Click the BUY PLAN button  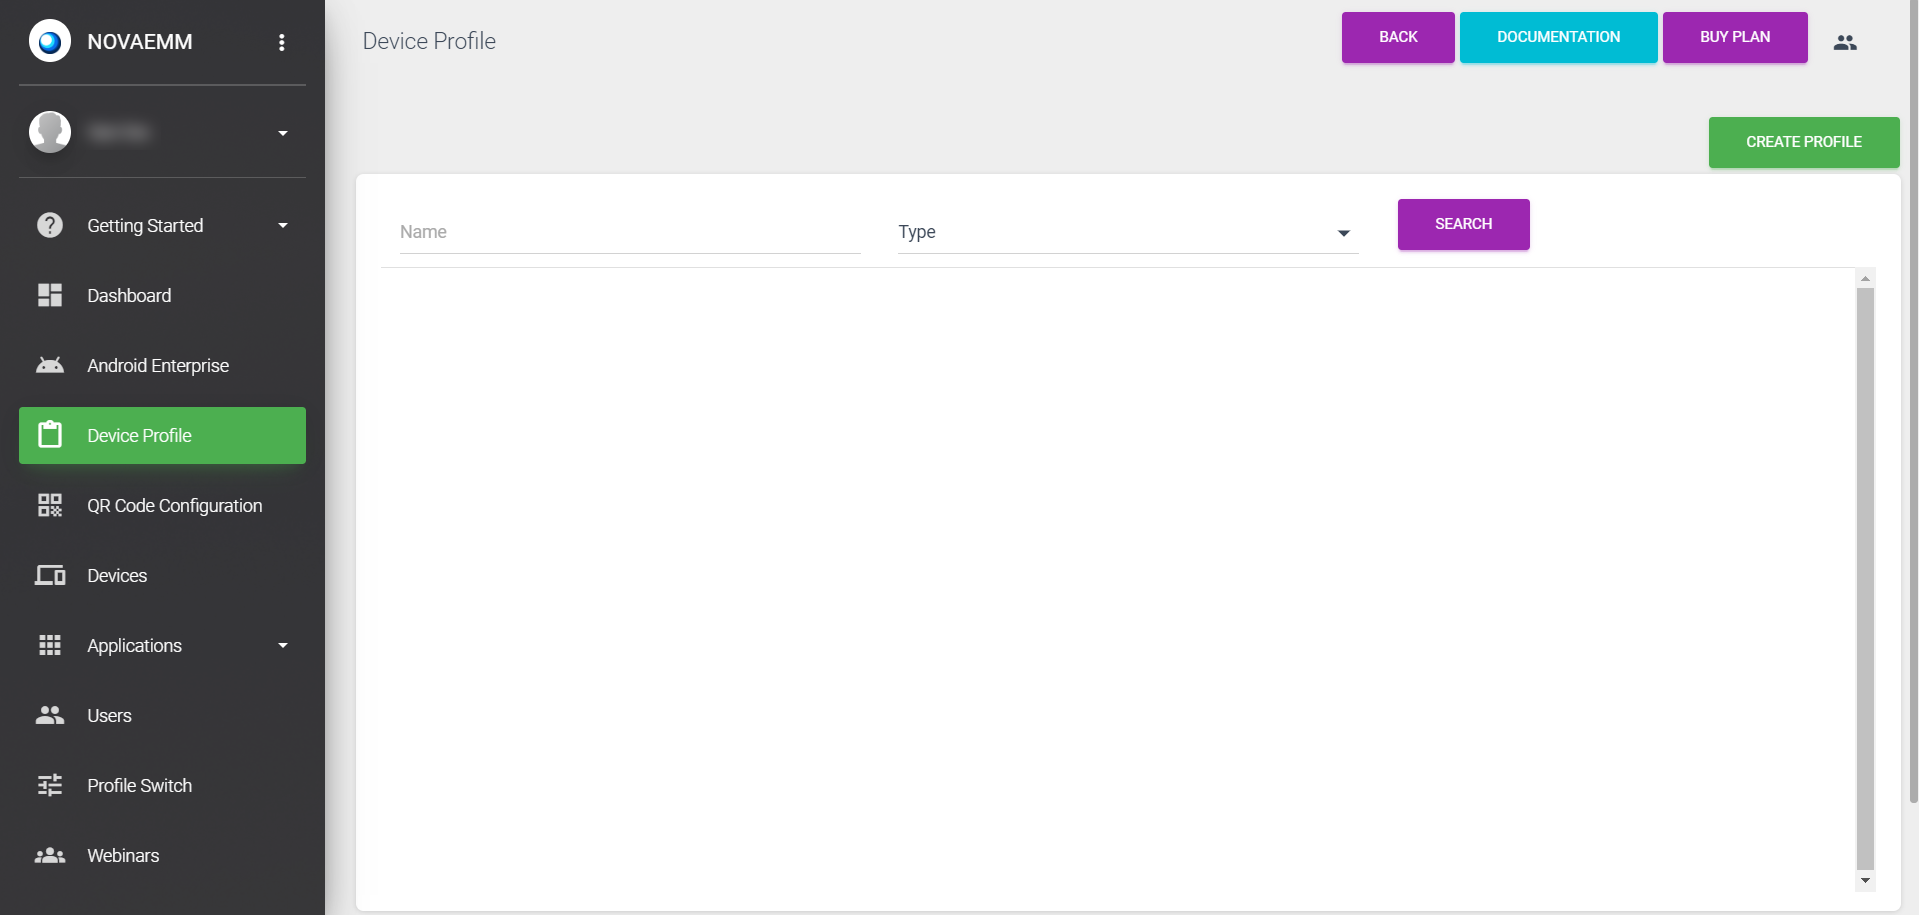coord(1734,37)
